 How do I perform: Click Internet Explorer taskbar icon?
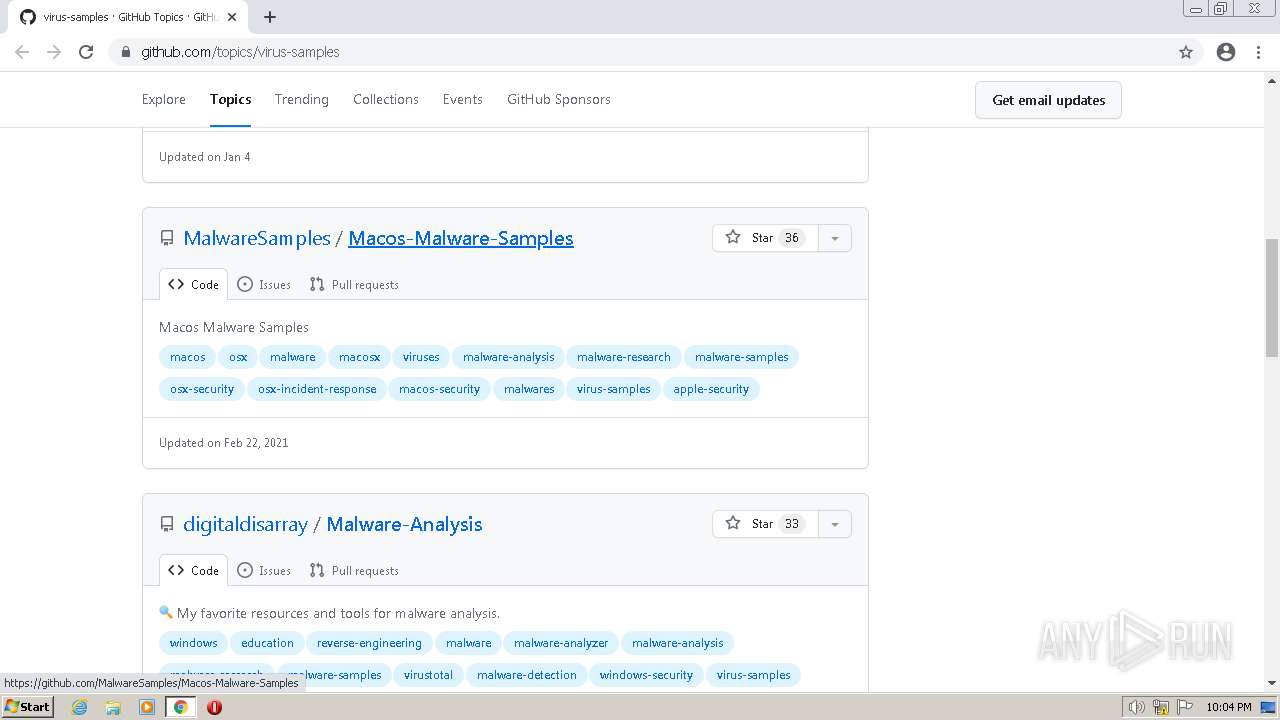(x=79, y=707)
